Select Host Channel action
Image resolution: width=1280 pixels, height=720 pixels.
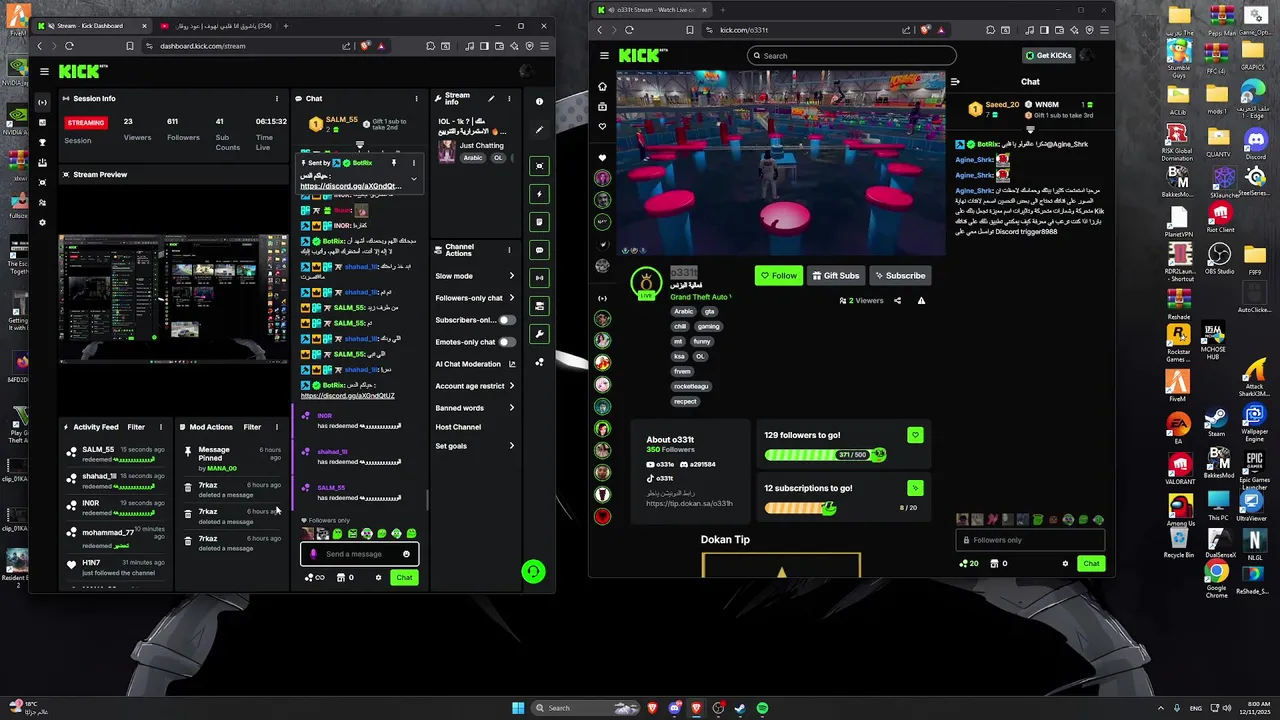458,427
